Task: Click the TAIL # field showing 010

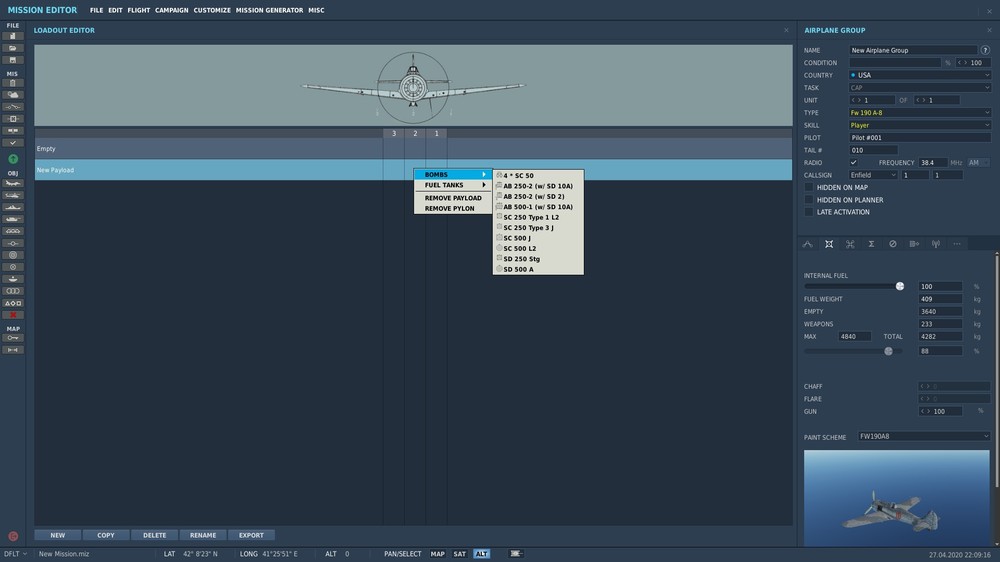Action: pyautogui.click(x=873, y=150)
